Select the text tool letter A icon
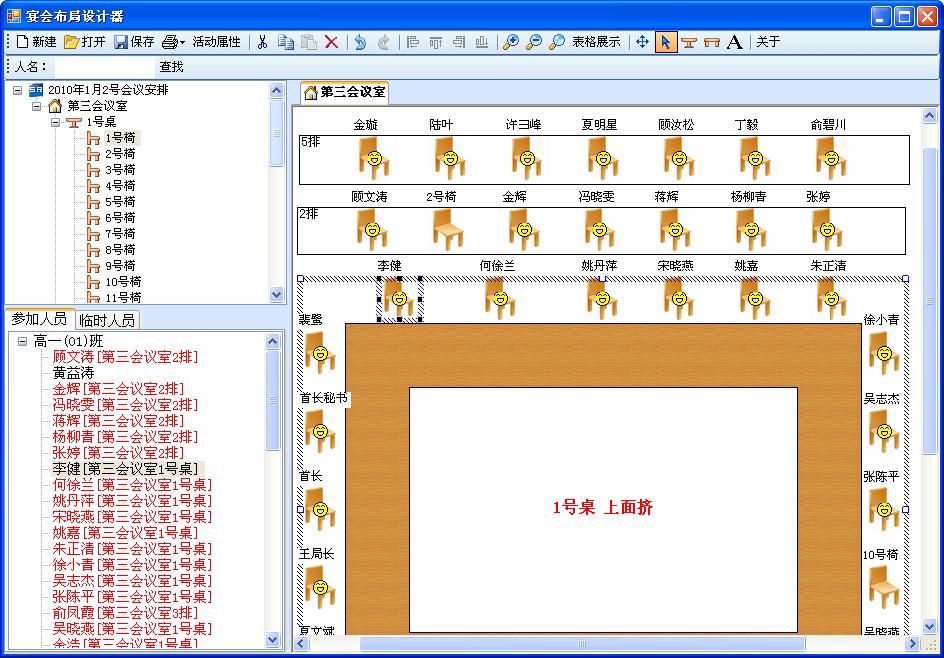 point(735,42)
